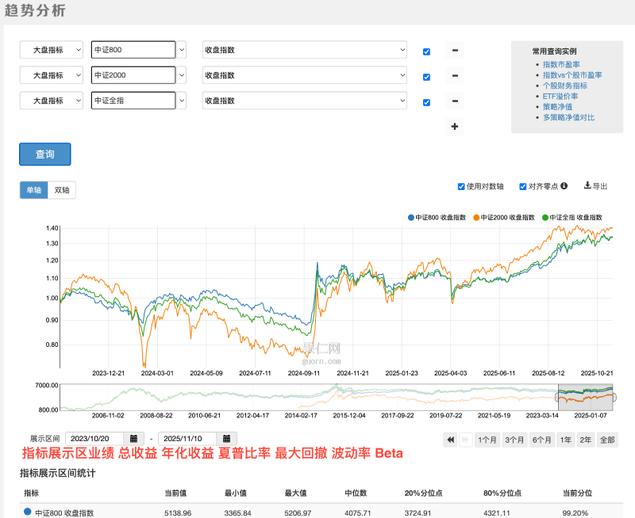The width and height of the screenshot is (635, 518).
Task: Open calendar picker for start date
Action: point(136,439)
